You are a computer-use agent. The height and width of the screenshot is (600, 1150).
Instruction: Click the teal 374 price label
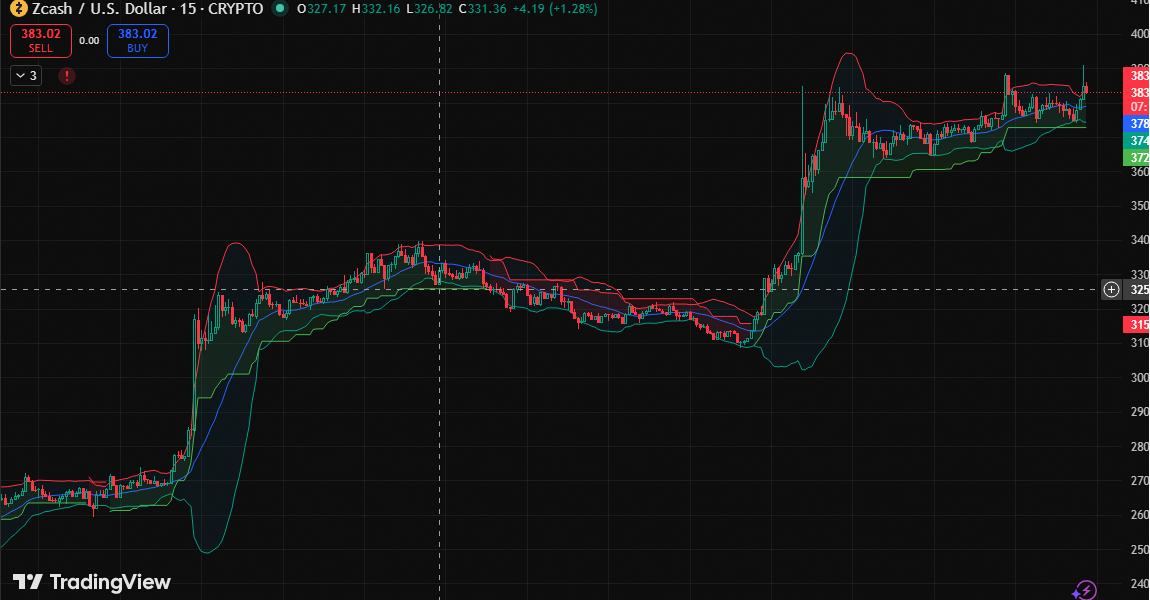pyautogui.click(x=1137, y=141)
